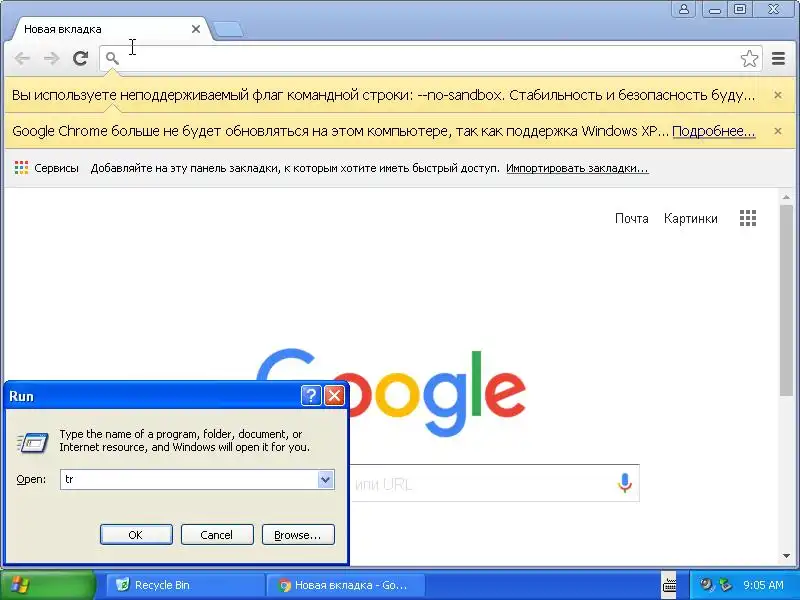This screenshot has width=800, height=600.
Task: Close the Новая вкладка tab
Action: pos(195,29)
